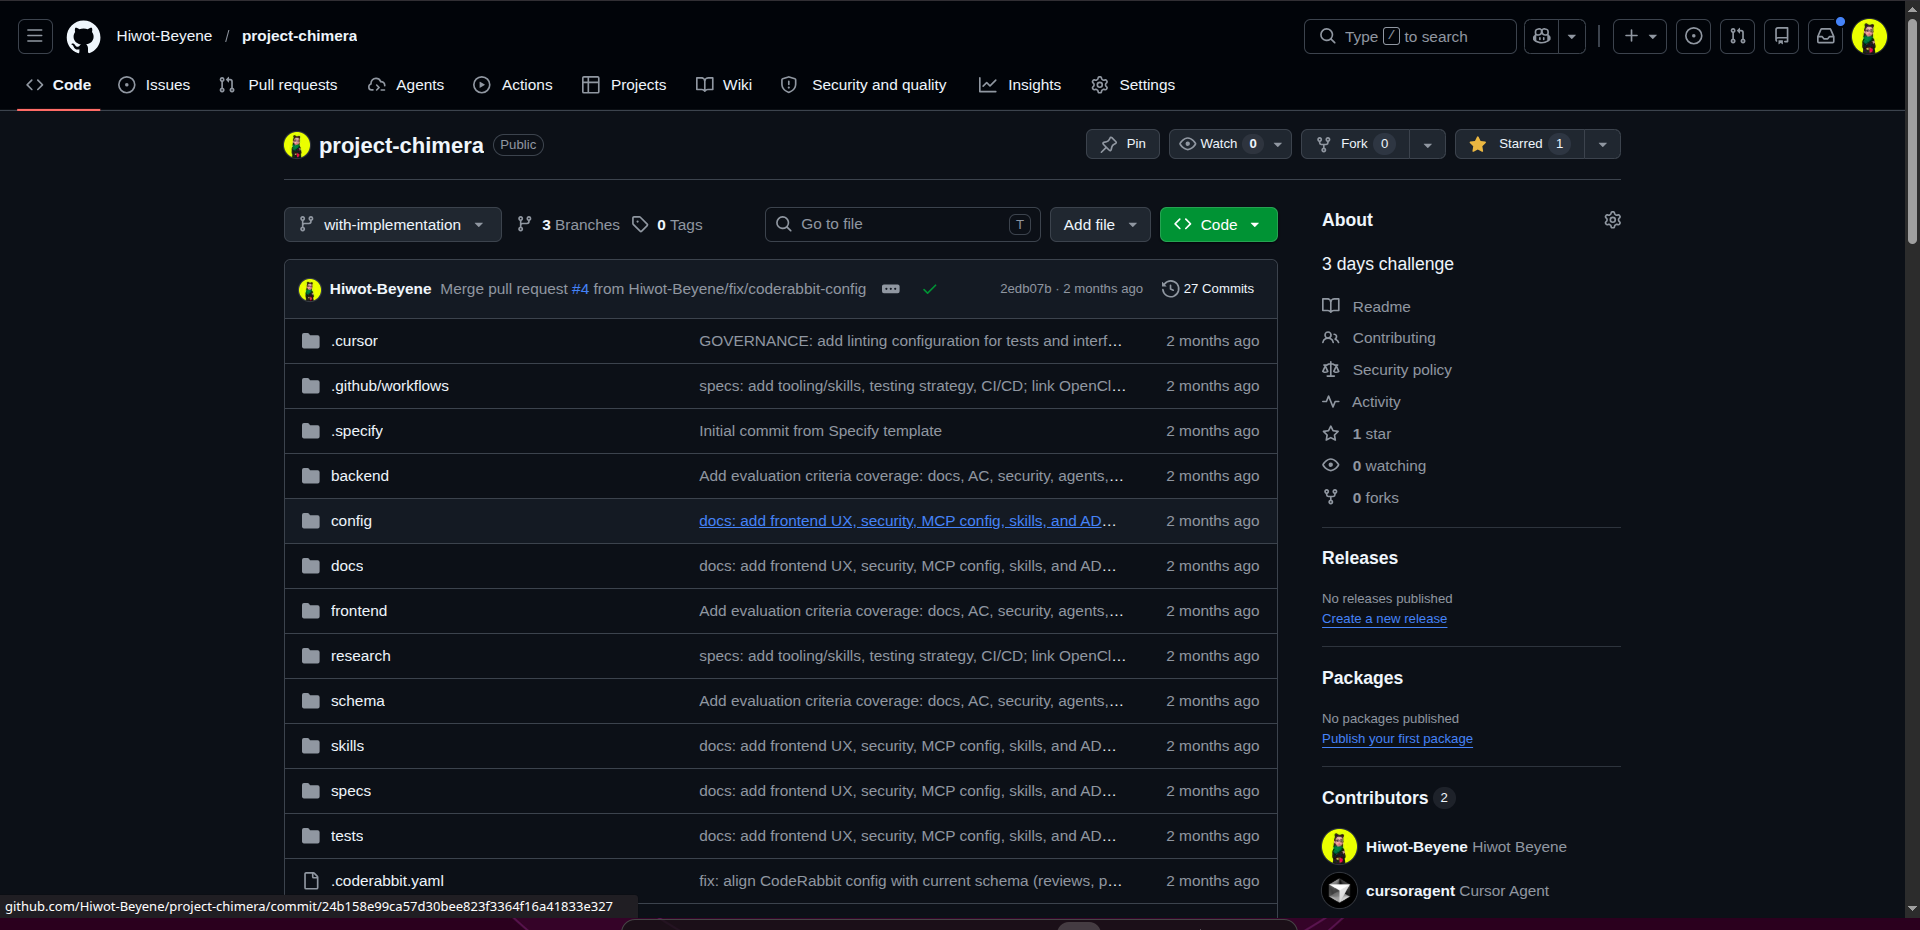Open Copilot chat icon in header
The image size is (1920, 930).
(x=1541, y=36)
